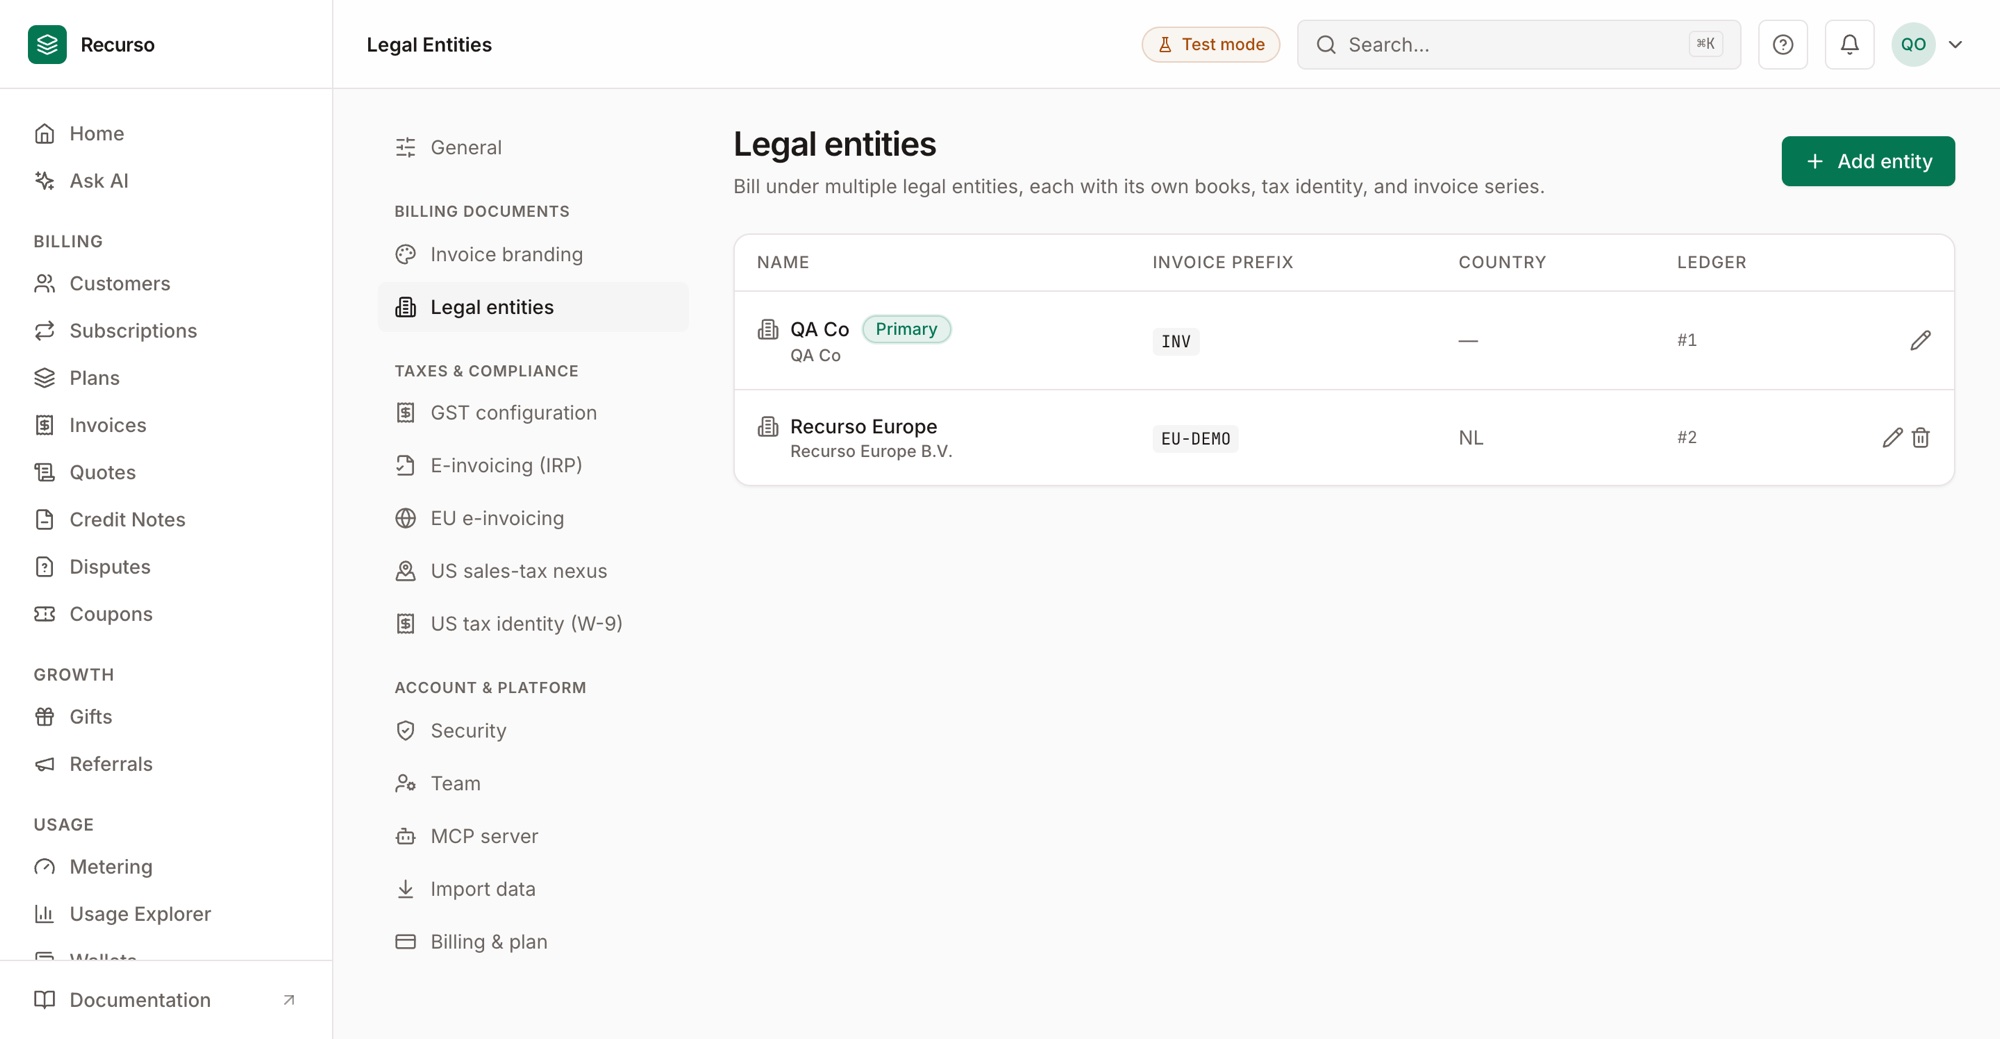Click the Team icon in settings
Viewport: 2000px width, 1039px height.
pyautogui.click(x=406, y=784)
